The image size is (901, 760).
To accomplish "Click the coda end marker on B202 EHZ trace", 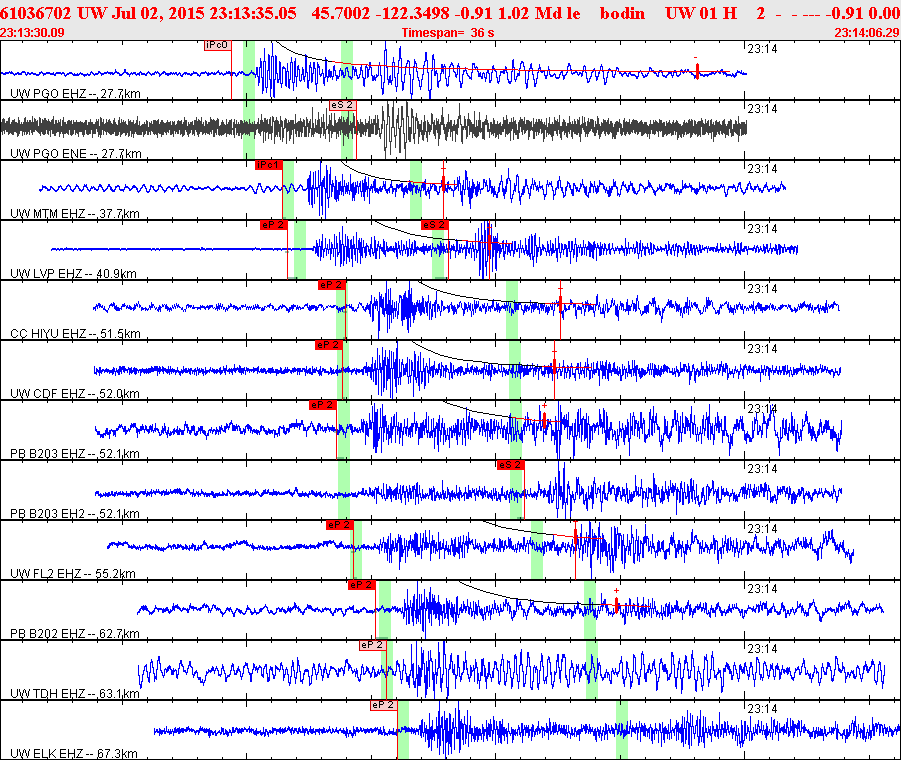I will pos(617,605).
